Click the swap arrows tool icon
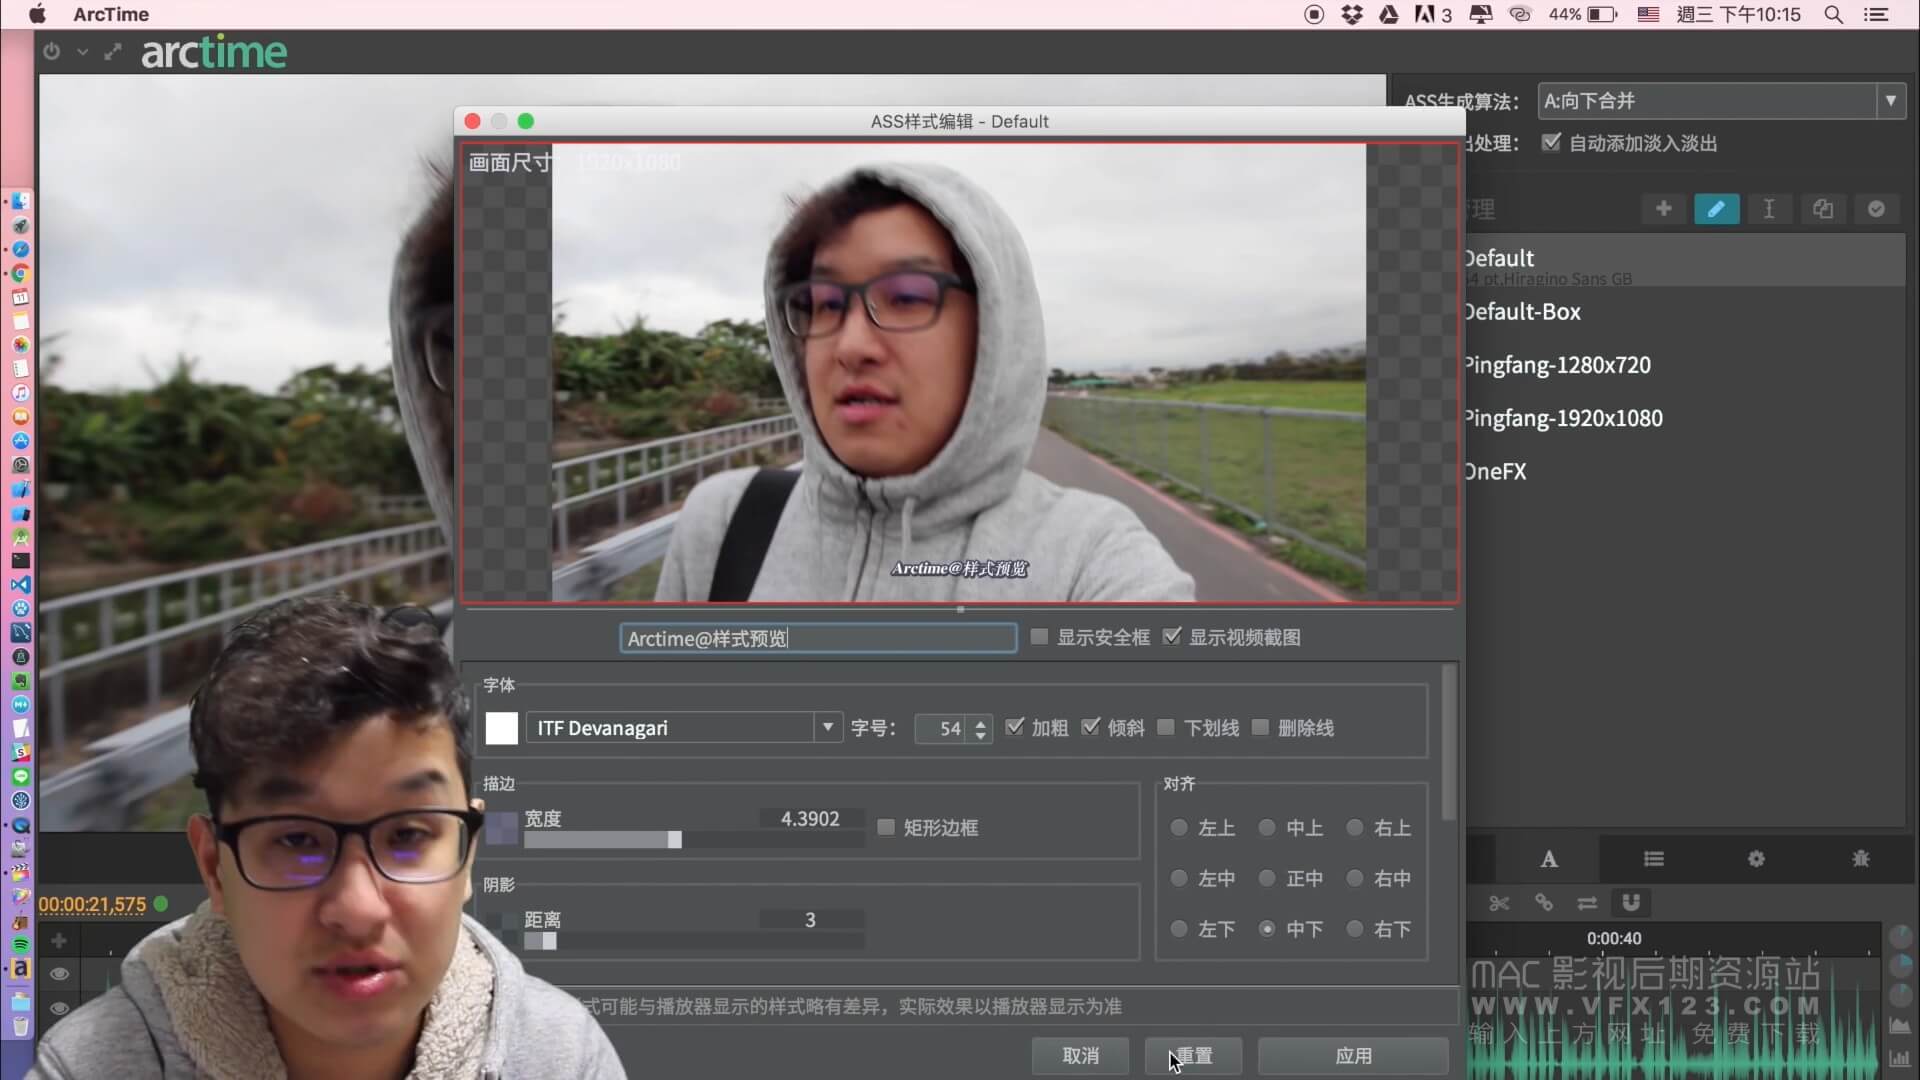 coord(1587,903)
